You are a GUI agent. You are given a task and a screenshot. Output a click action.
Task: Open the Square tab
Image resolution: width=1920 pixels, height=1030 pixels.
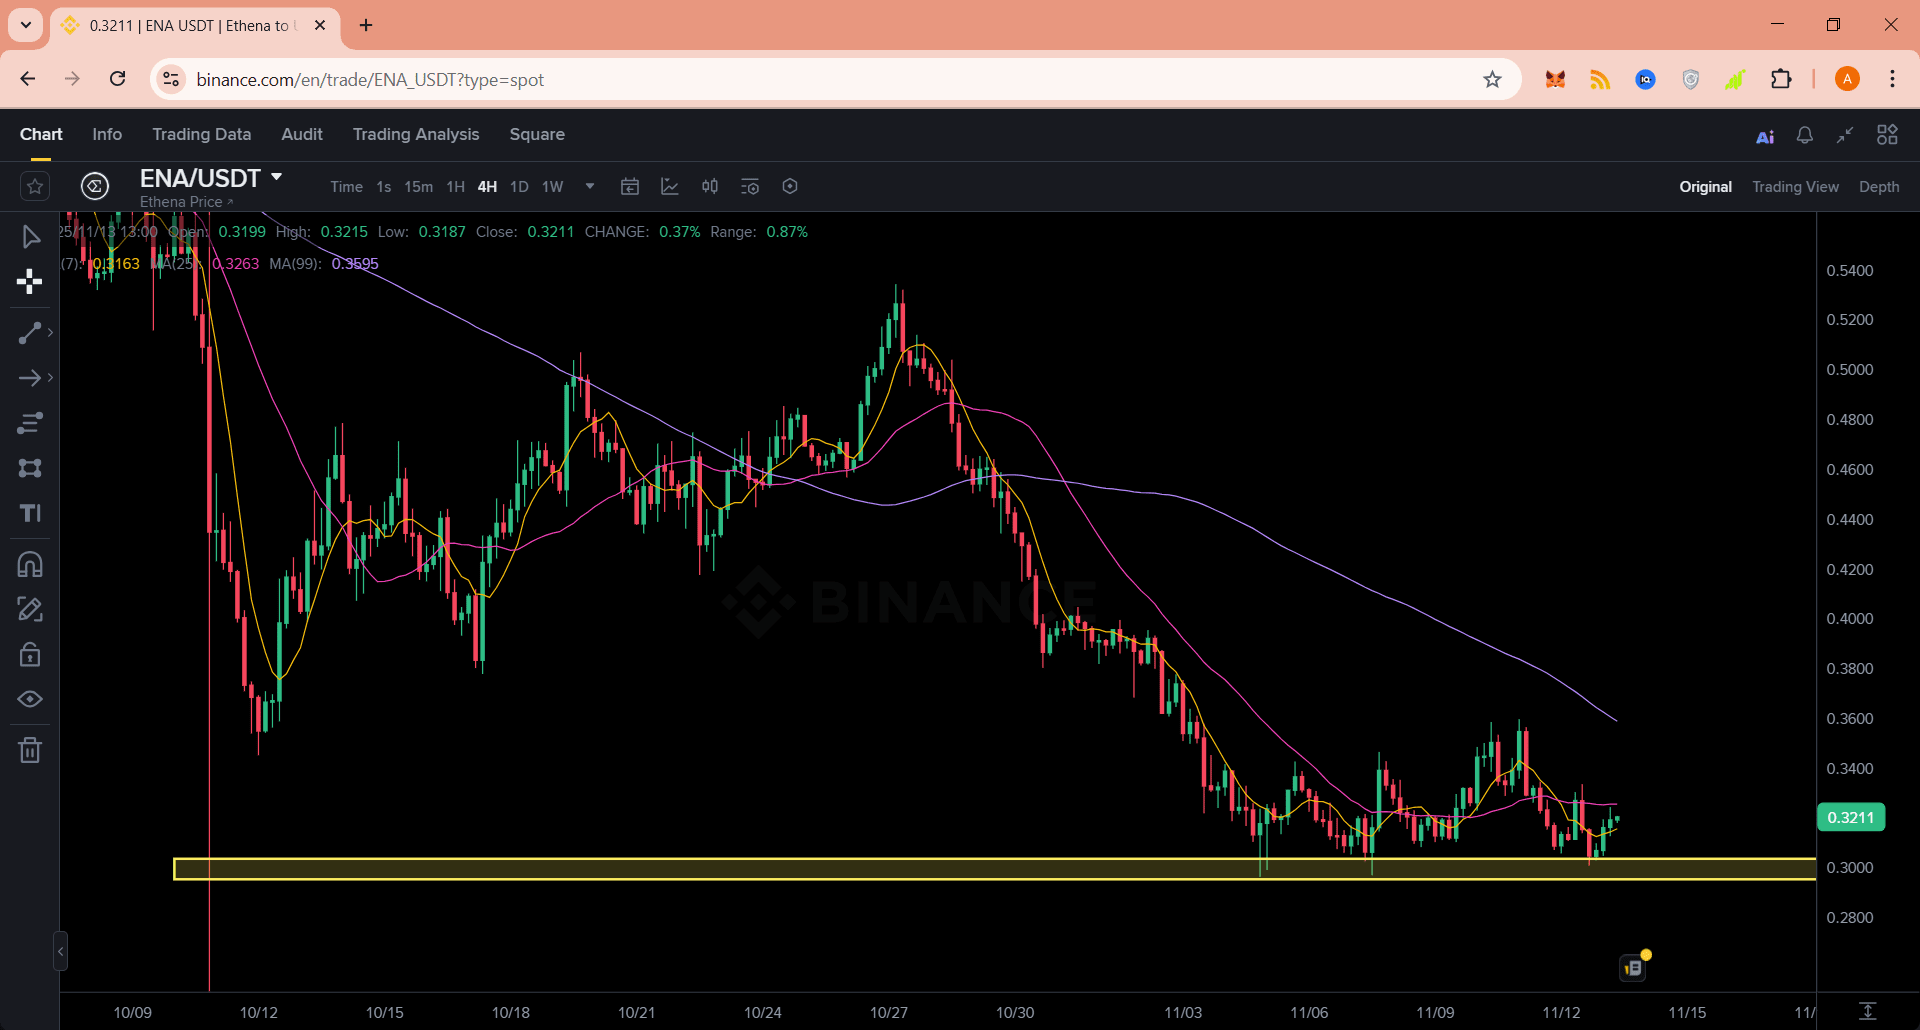coord(537,134)
